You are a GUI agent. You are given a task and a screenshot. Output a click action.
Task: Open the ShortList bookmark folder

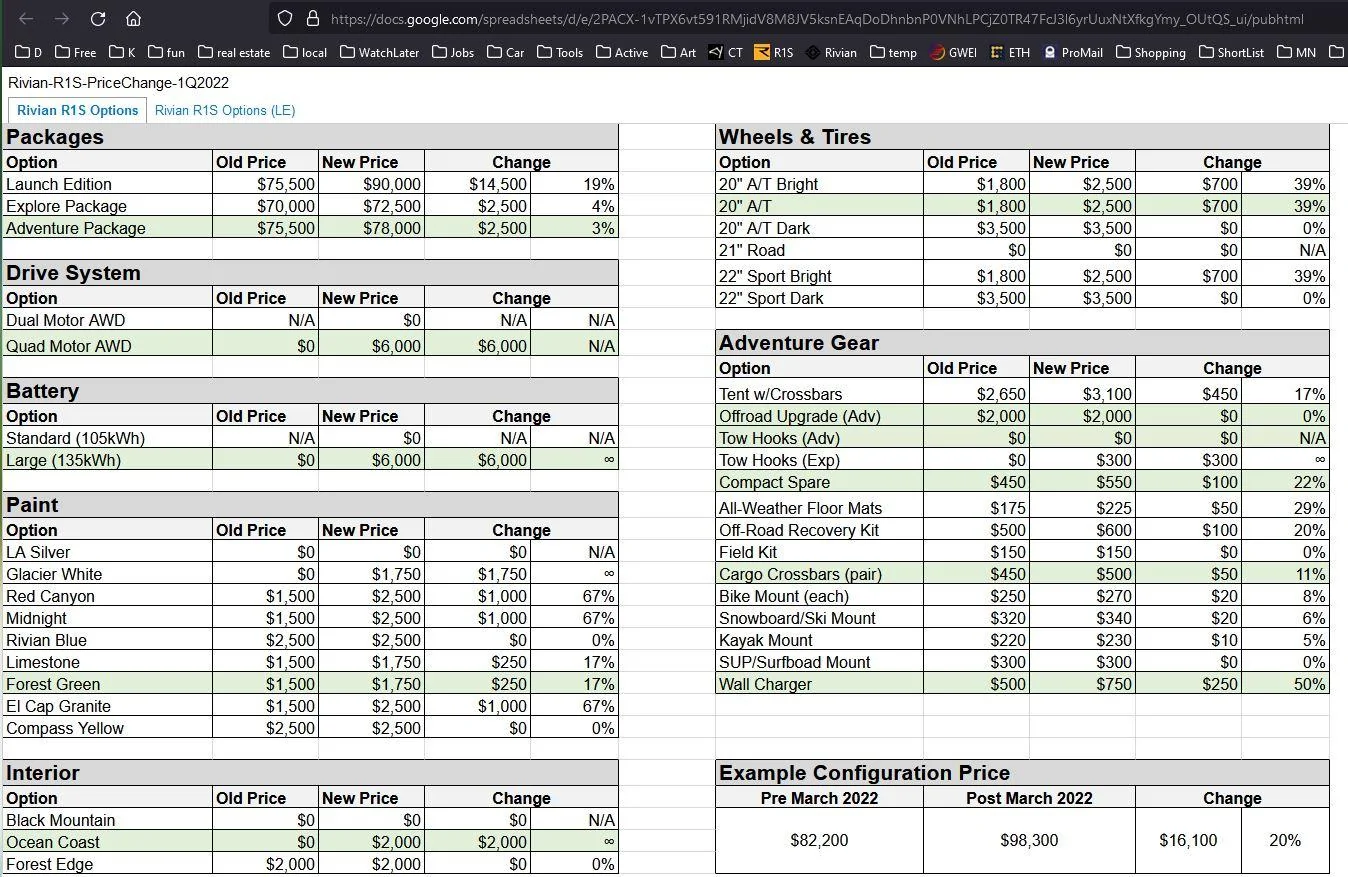[1231, 52]
